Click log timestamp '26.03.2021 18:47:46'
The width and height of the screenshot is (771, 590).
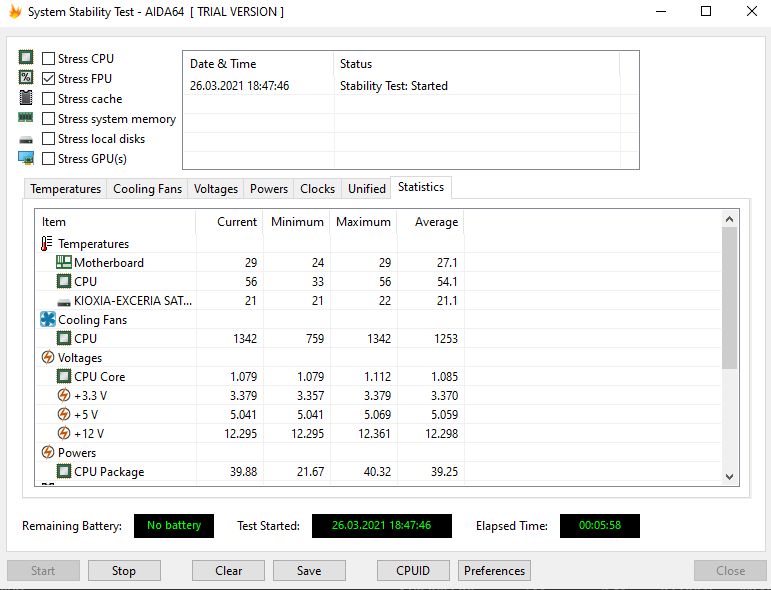239,86
